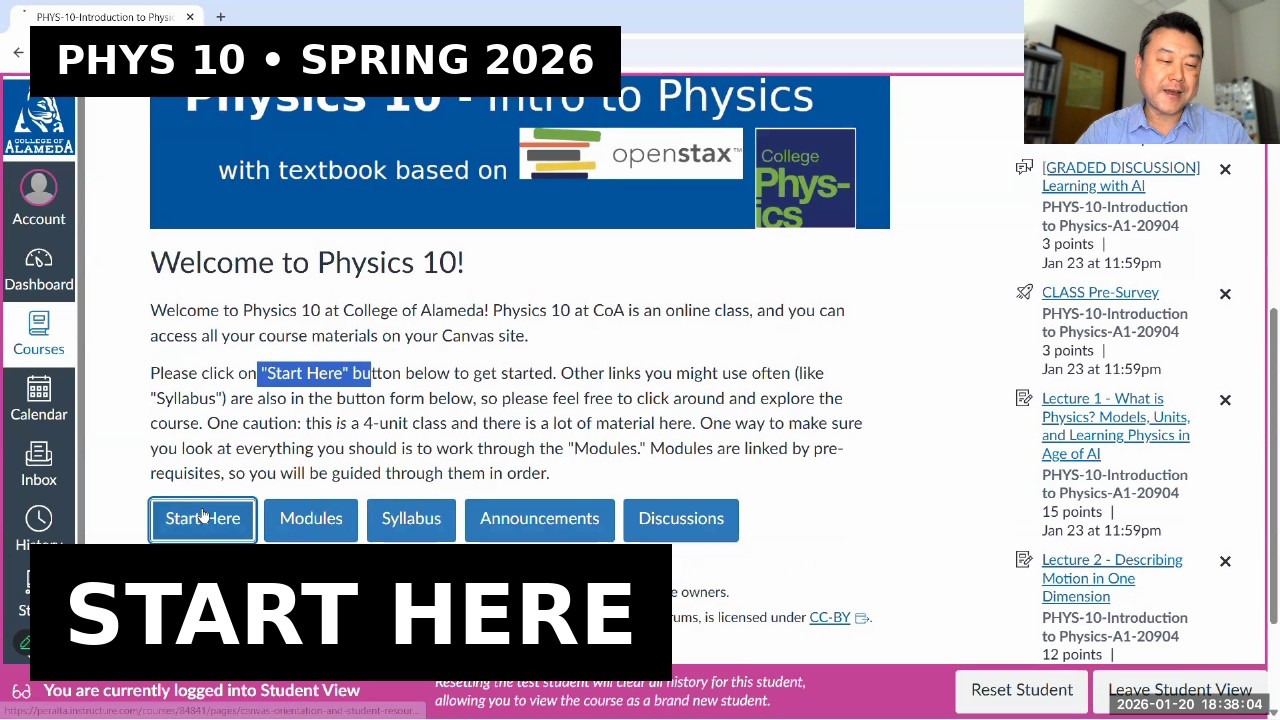Dismiss the Learning with AI to-do item
Screen dimensions: 1280x720
tap(1225, 169)
